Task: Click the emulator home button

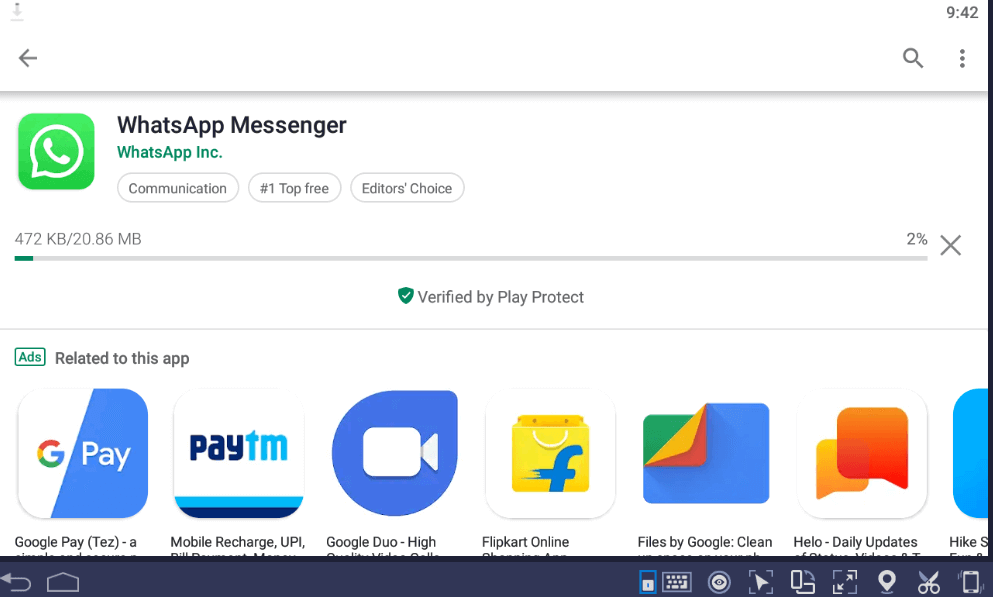Action: click(63, 582)
